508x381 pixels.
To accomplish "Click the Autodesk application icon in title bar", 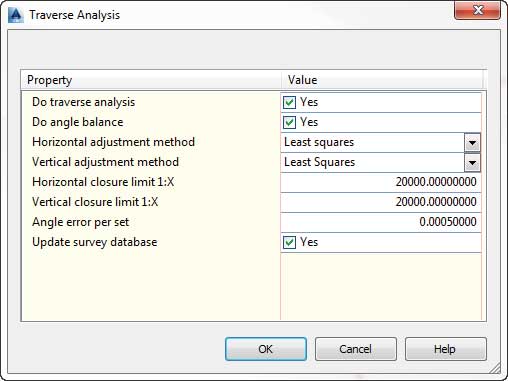I will point(16,15).
